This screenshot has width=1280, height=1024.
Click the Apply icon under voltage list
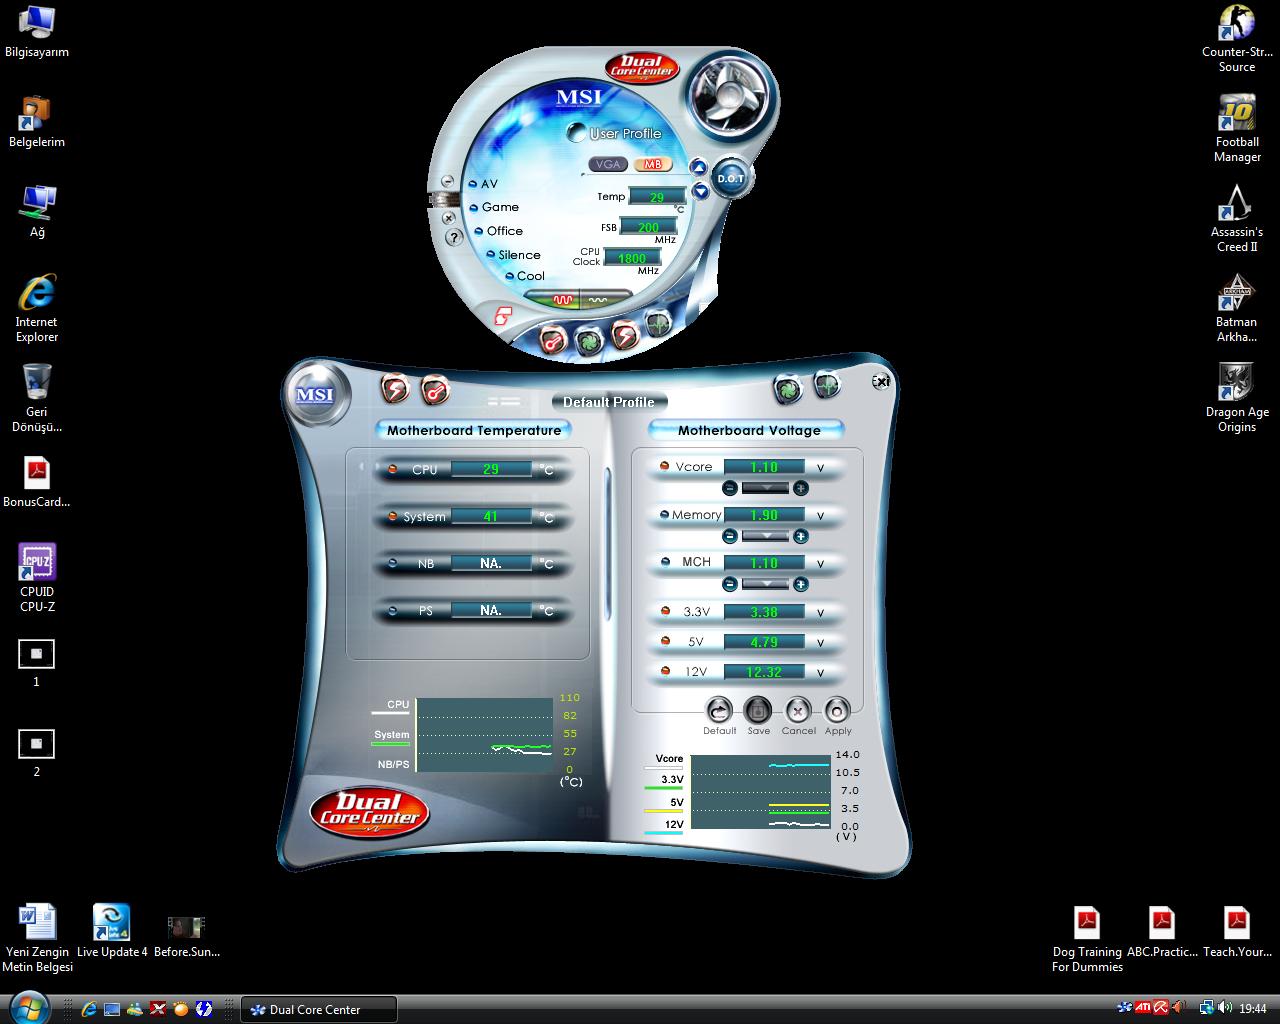[x=837, y=711]
